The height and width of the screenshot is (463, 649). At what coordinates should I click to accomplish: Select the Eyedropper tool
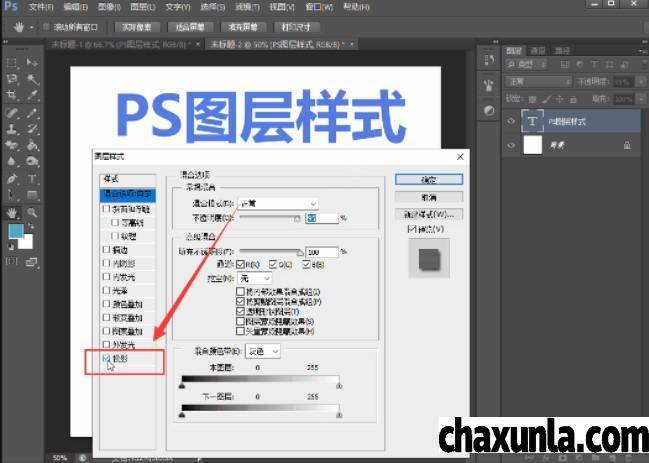coord(32,95)
